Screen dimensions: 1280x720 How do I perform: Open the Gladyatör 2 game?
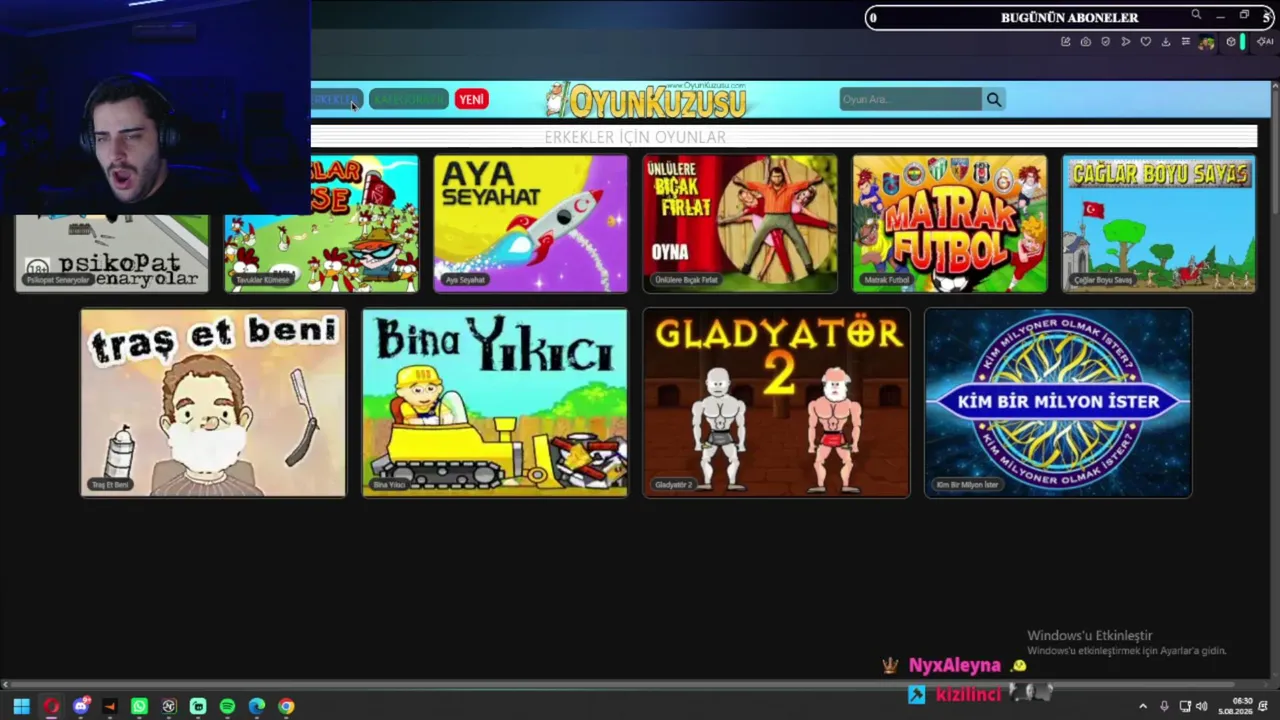coord(776,402)
